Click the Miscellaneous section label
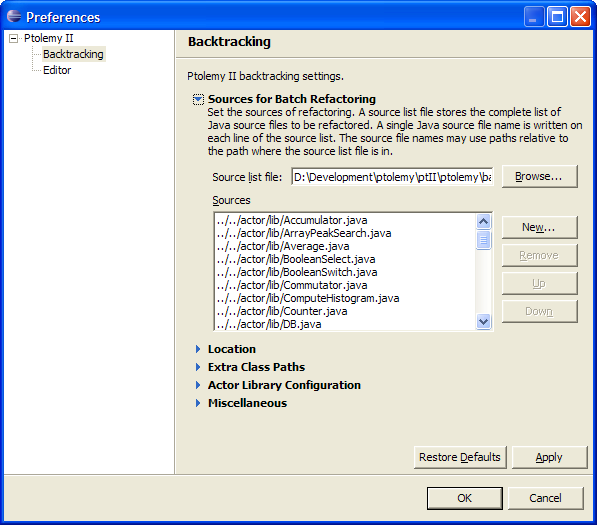Screen dimensions: 597x525 247,403
